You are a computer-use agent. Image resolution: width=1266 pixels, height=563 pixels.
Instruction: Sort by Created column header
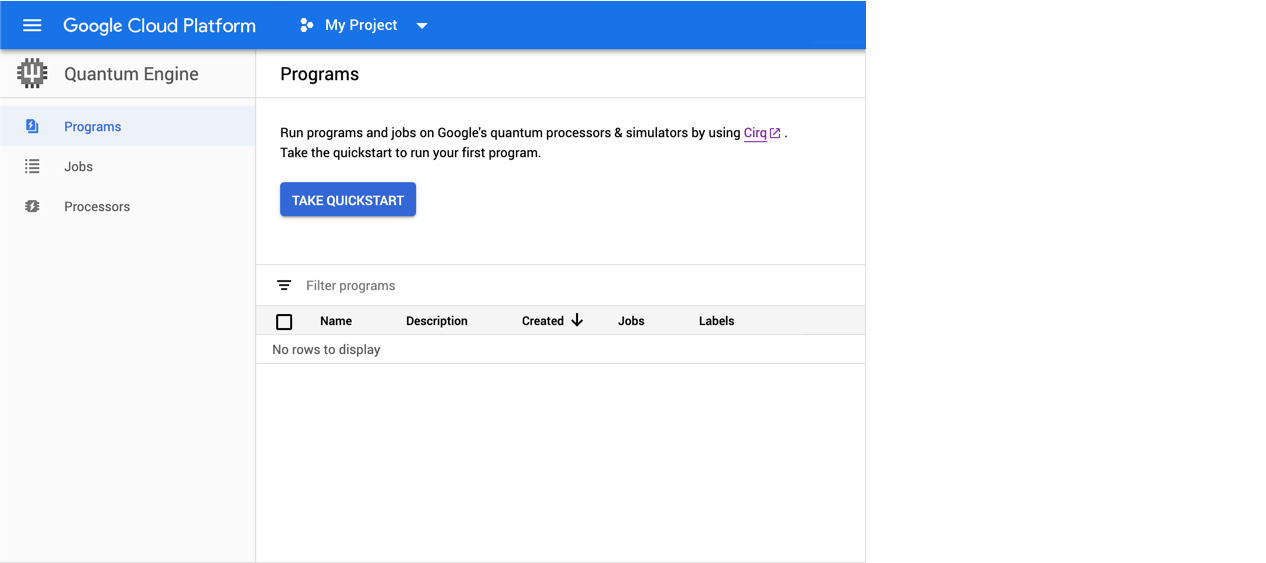point(543,321)
